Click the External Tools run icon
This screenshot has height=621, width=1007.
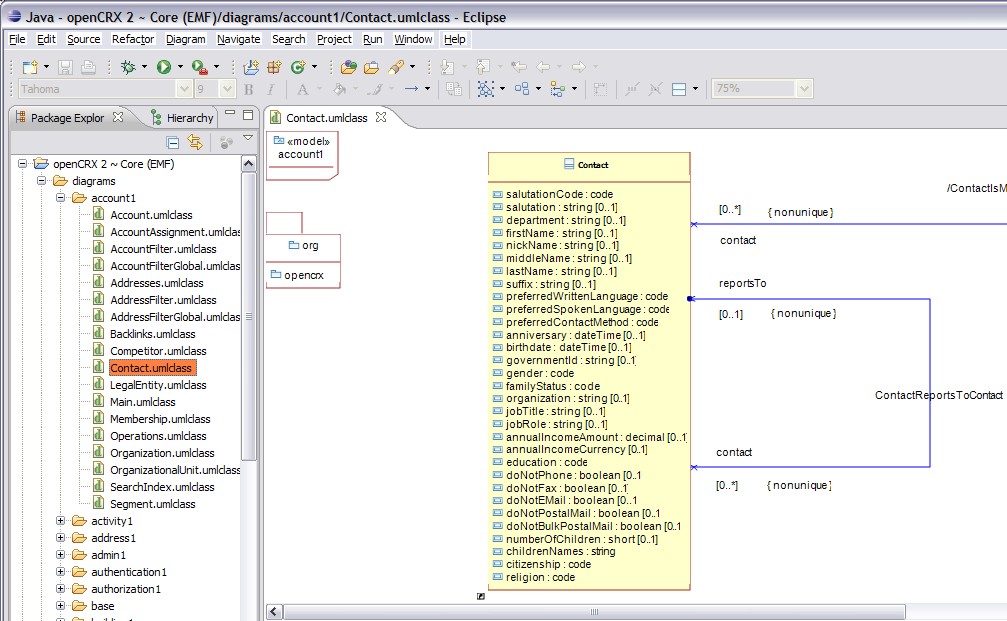point(199,67)
